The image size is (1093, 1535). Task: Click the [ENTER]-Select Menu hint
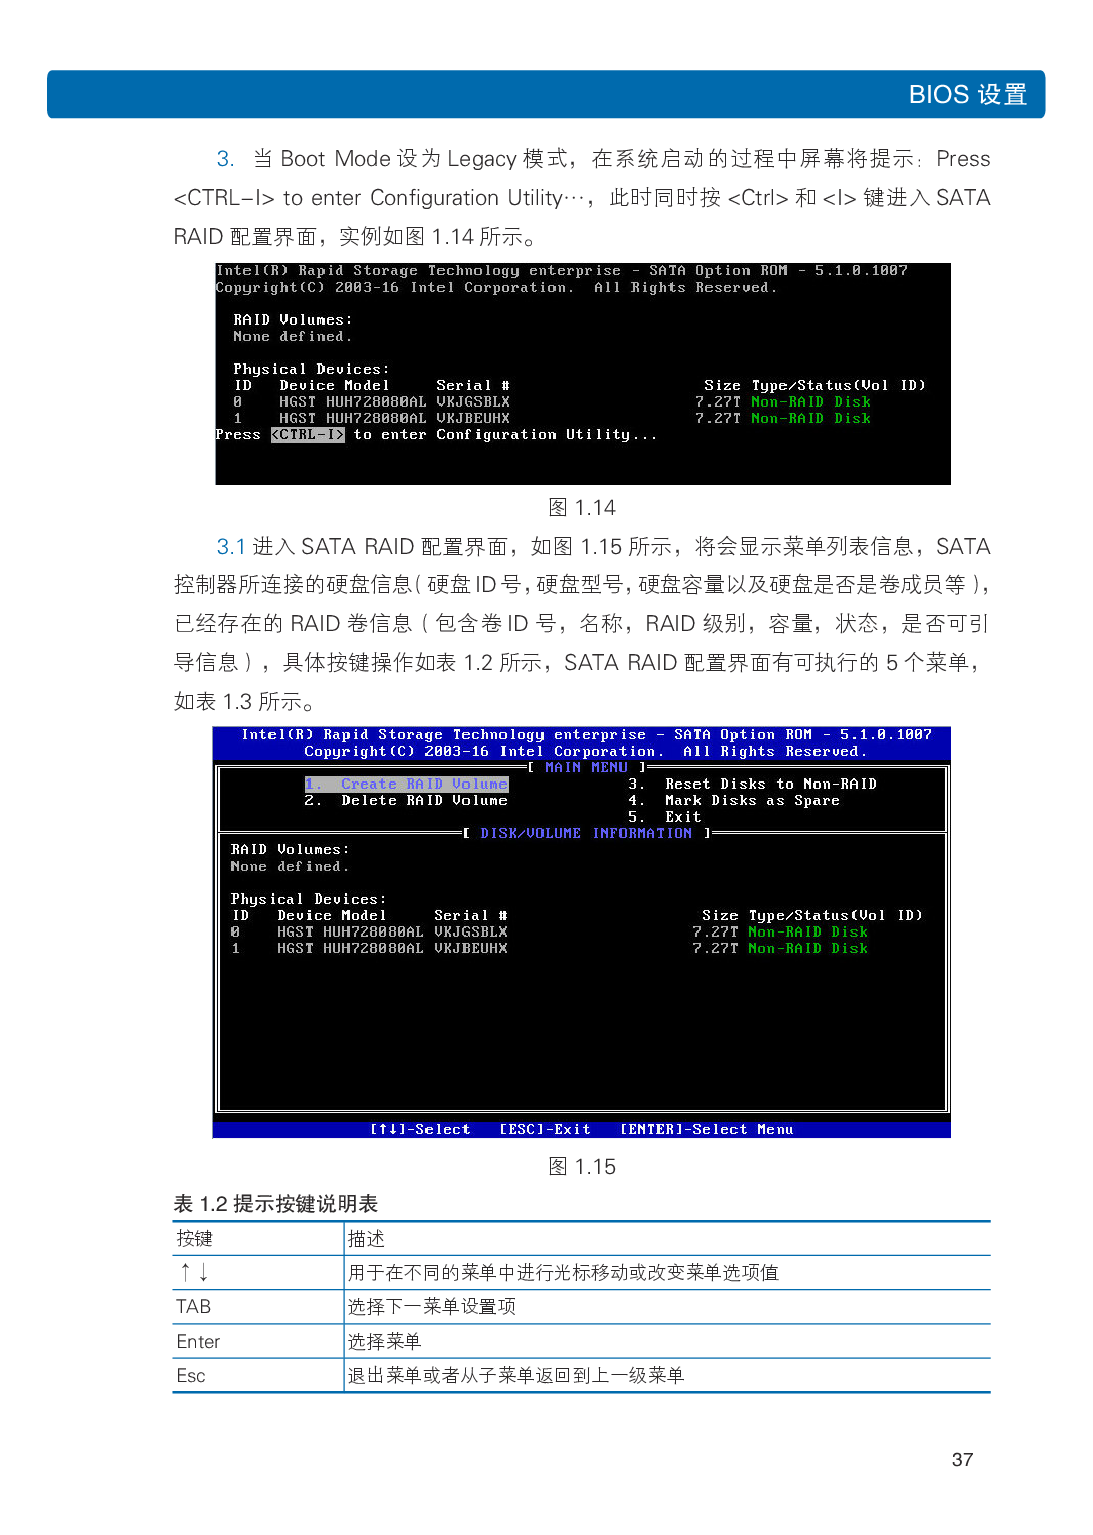[706, 1129]
